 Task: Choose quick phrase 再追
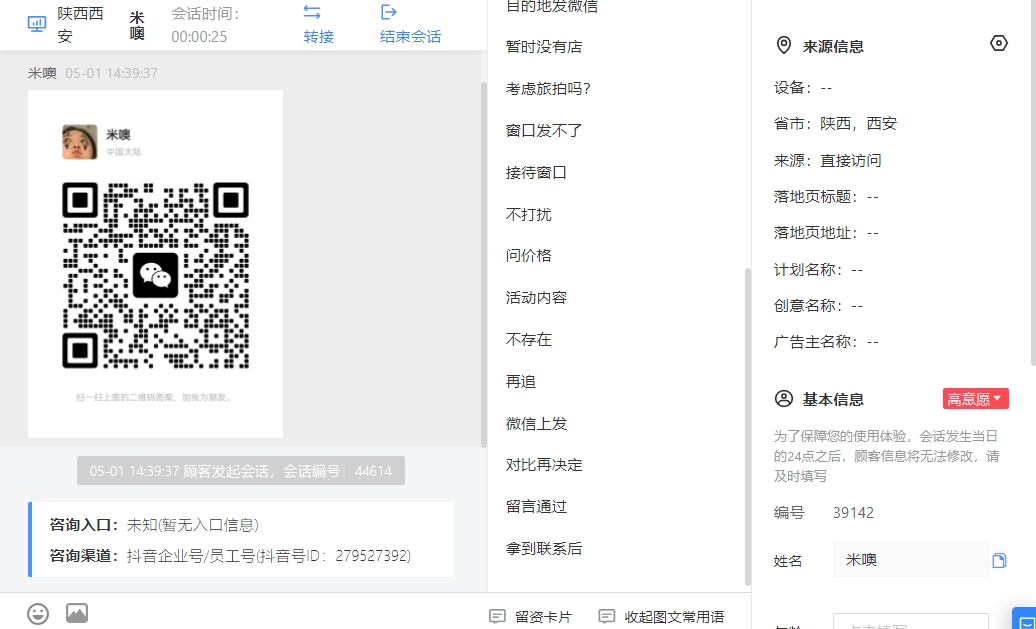[x=521, y=381]
